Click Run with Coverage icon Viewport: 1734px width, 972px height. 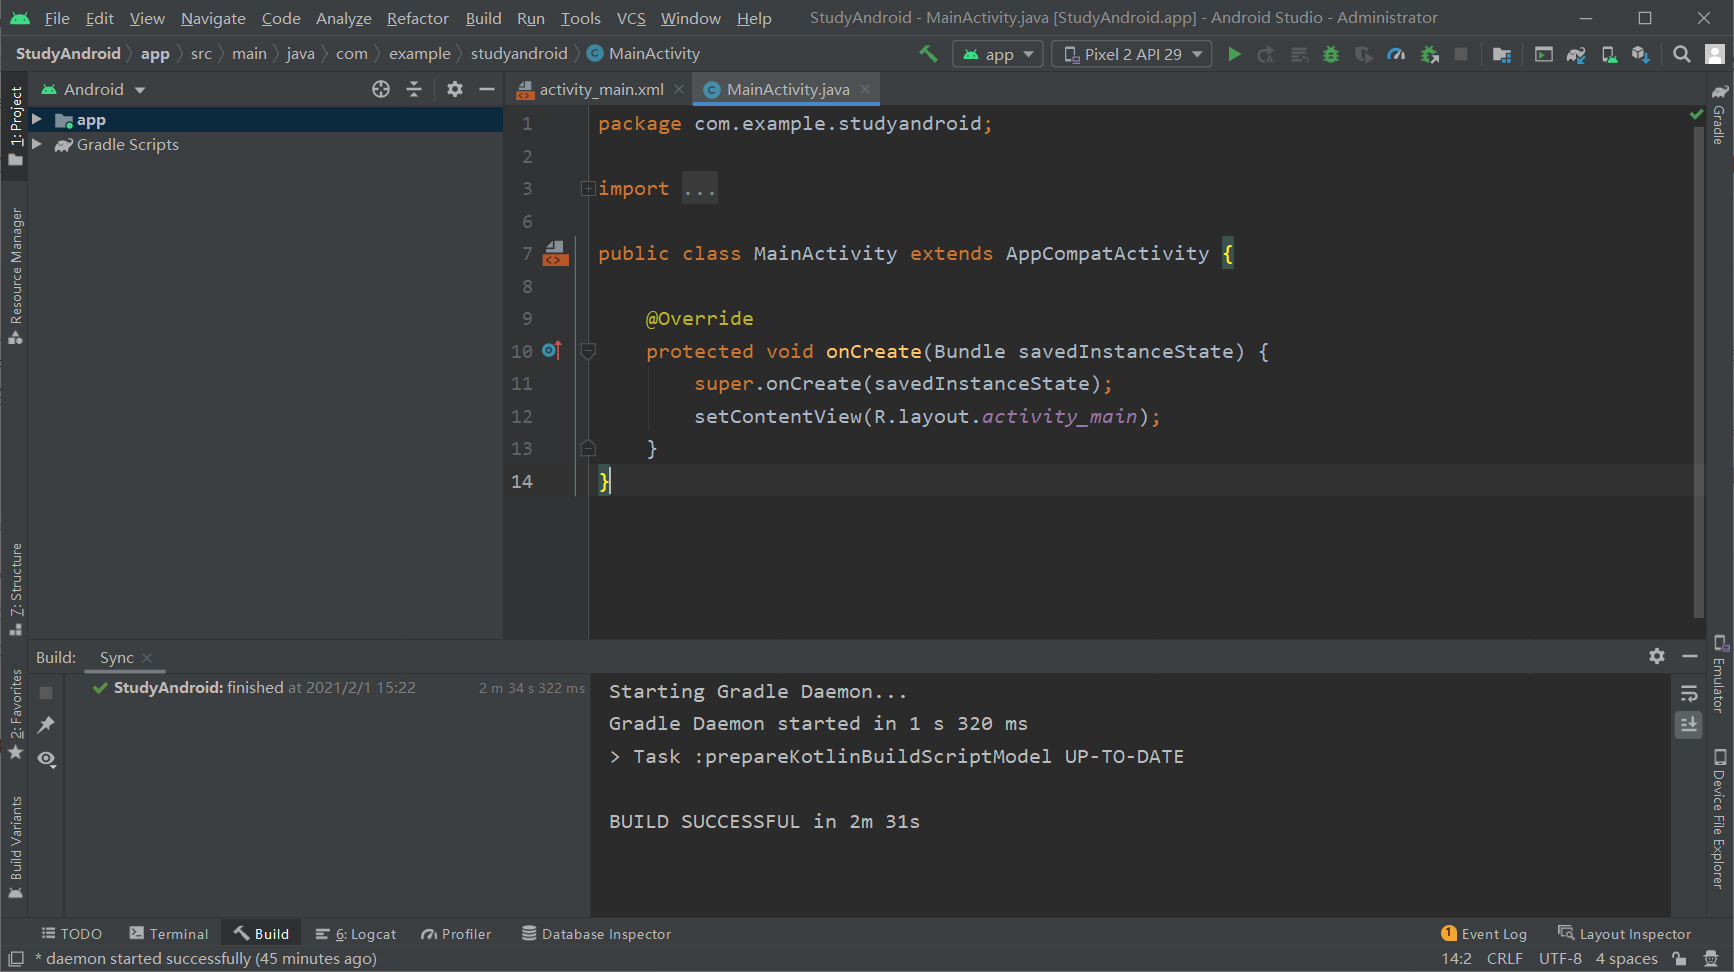tap(1364, 54)
